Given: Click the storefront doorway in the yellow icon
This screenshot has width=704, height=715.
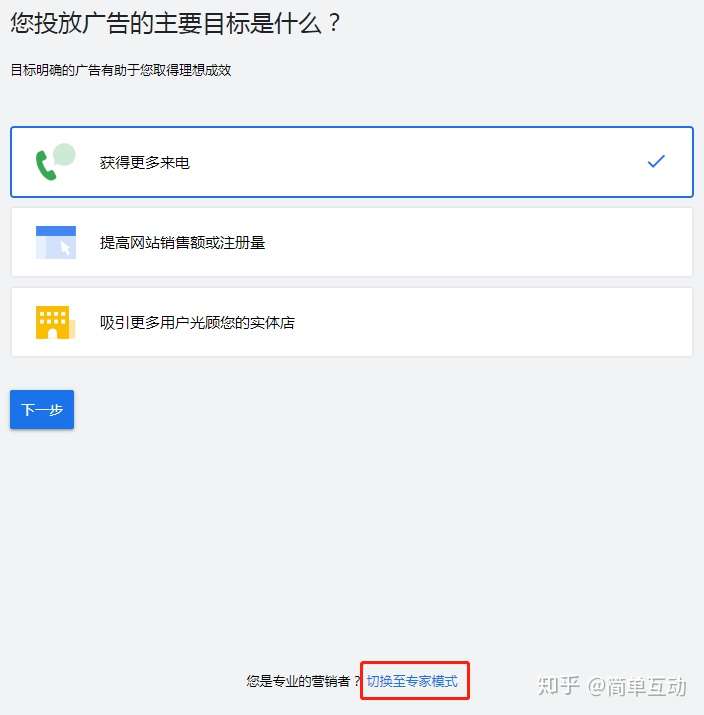Looking at the screenshot, I should [52, 334].
